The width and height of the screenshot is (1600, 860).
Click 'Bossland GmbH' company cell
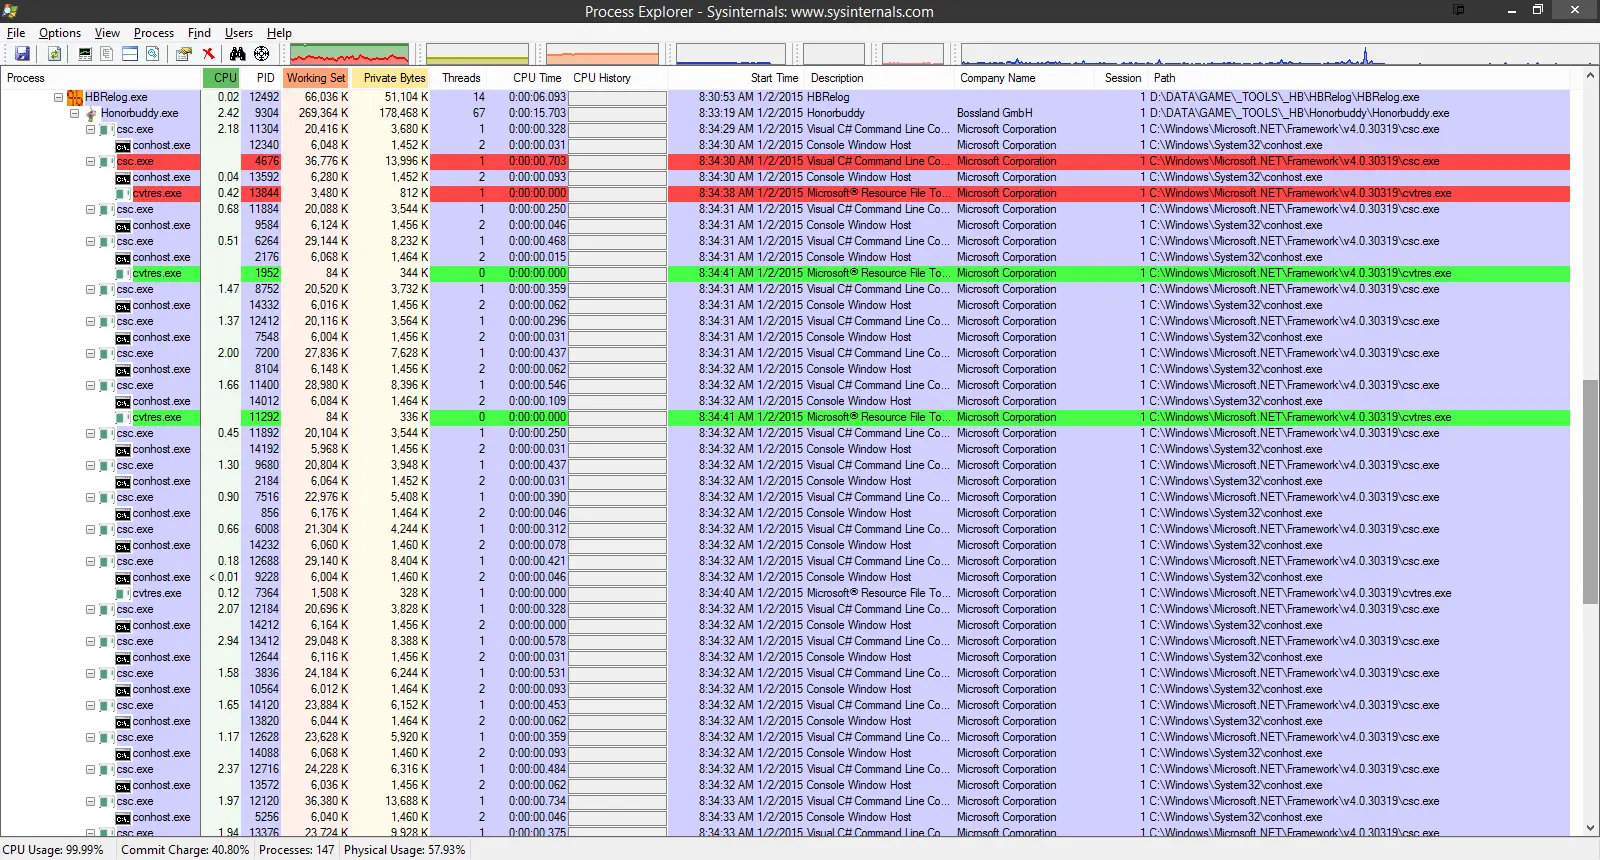coord(994,113)
